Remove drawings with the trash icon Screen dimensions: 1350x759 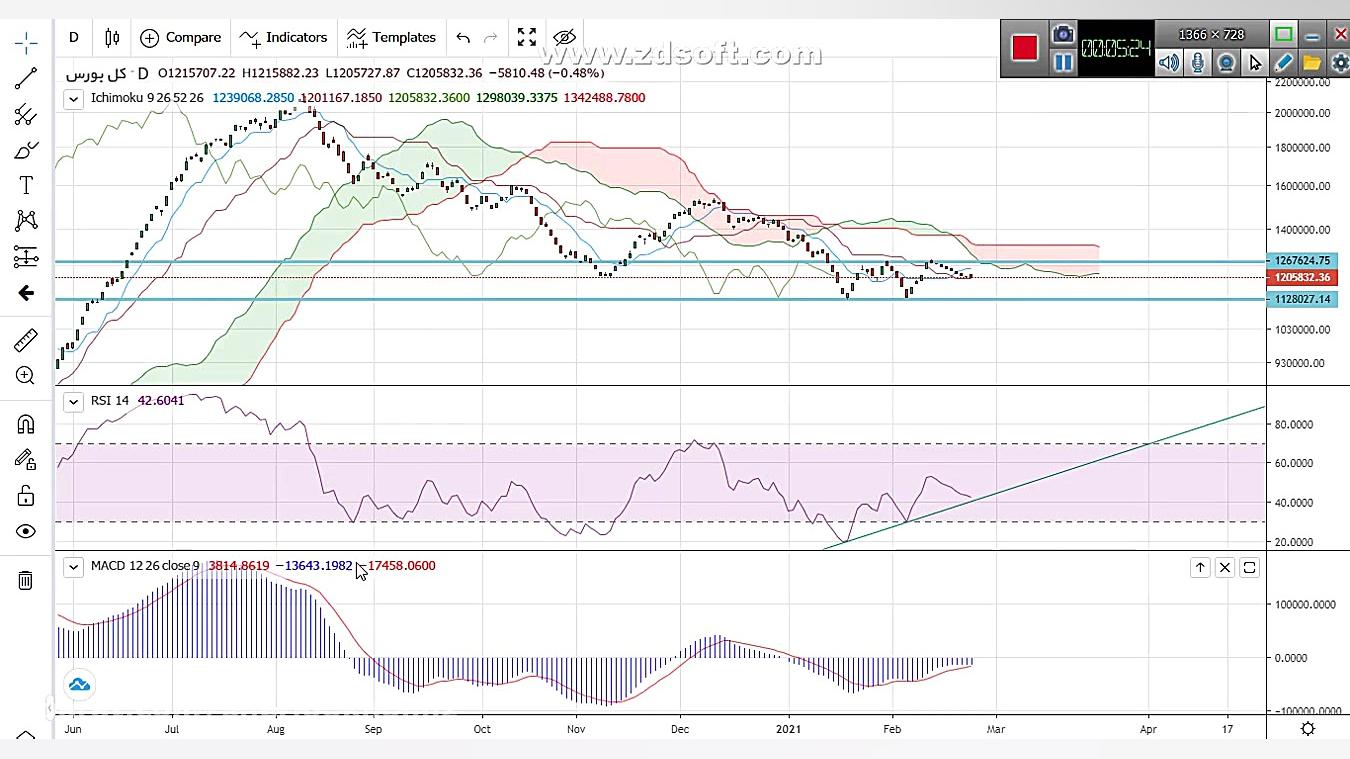tap(26, 580)
